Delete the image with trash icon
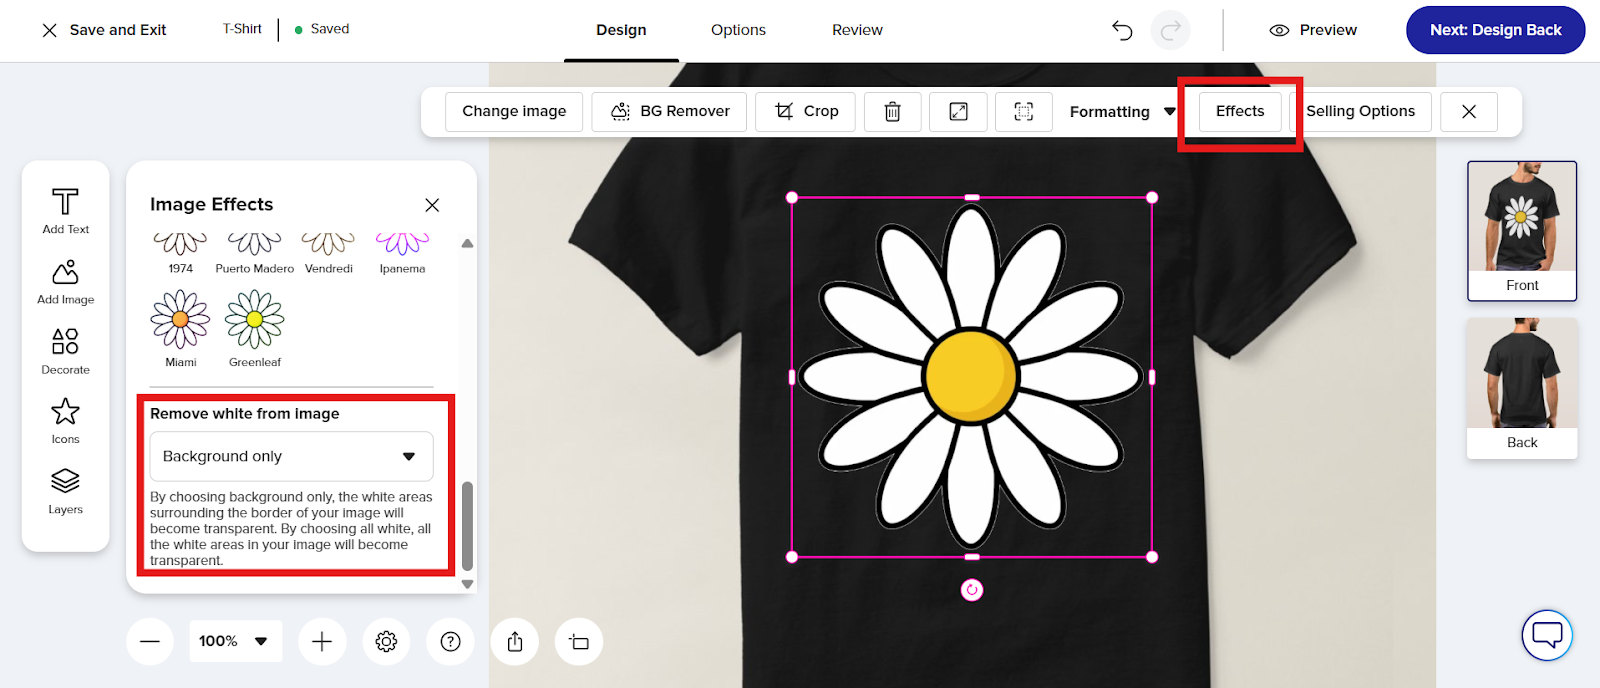The height and width of the screenshot is (688, 1600). tap(892, 112)
